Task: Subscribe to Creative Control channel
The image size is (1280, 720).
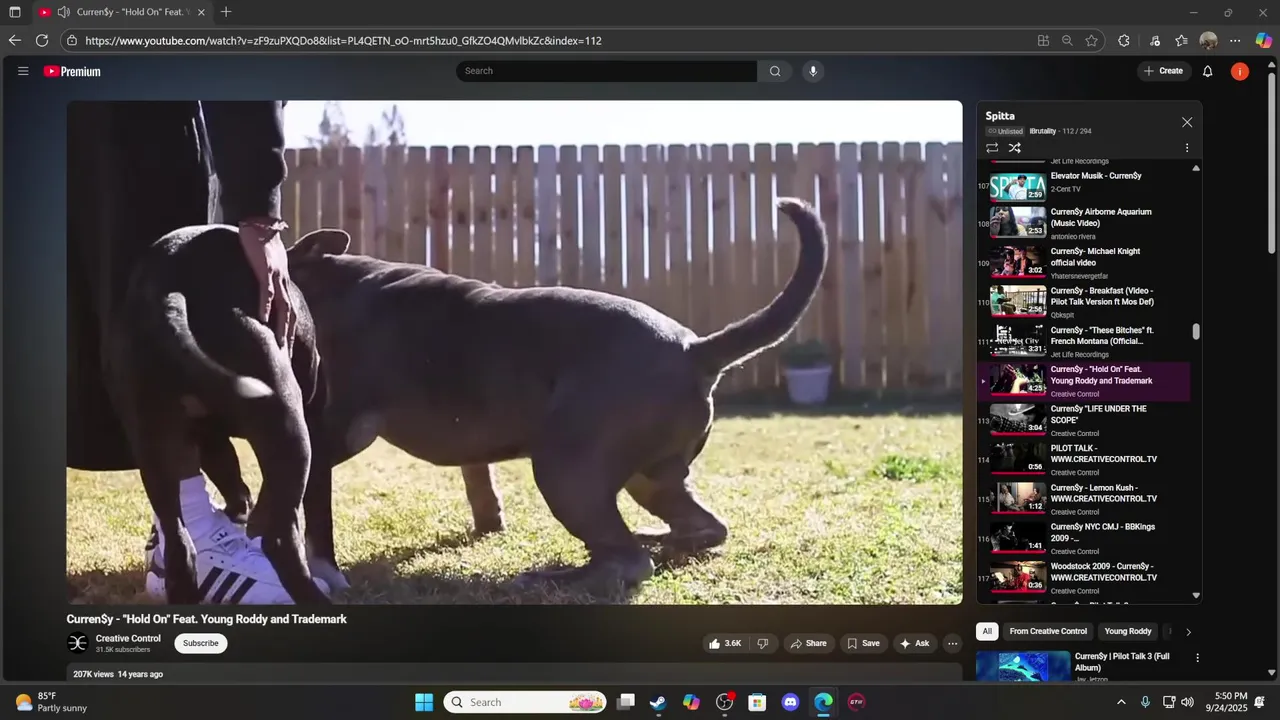Action: (201, 643)
